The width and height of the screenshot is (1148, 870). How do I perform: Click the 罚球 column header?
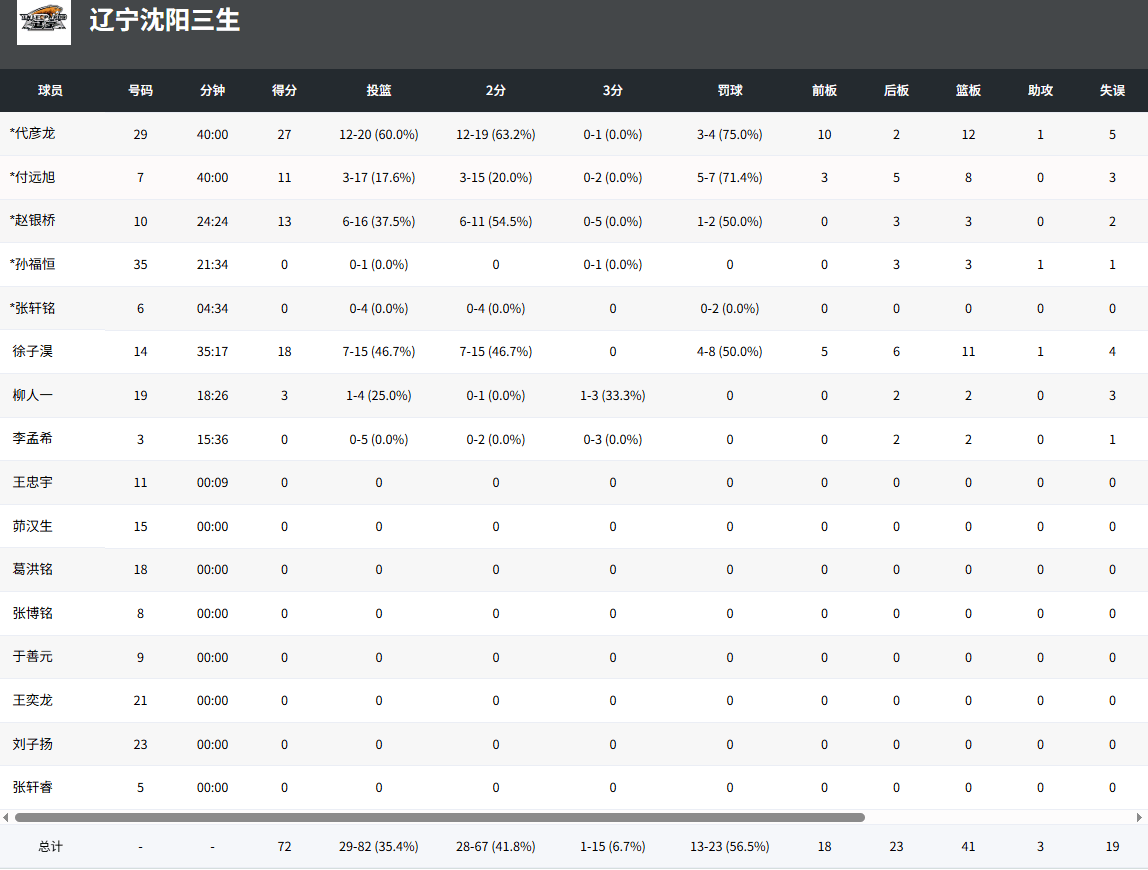pyautogui.click(x=730, y=90)
